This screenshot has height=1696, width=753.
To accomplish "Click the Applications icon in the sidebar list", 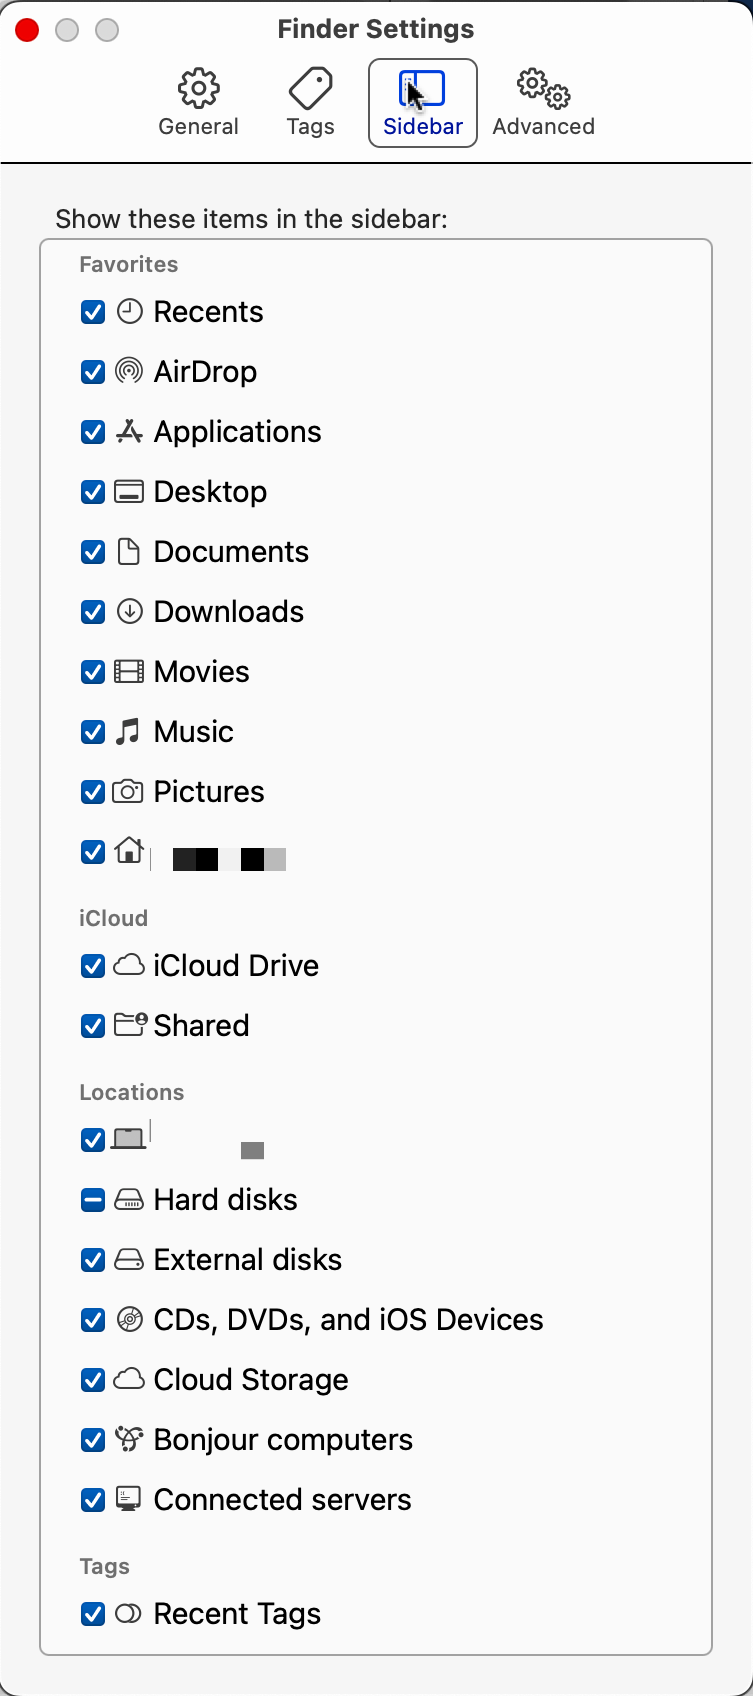I will 129,431.
